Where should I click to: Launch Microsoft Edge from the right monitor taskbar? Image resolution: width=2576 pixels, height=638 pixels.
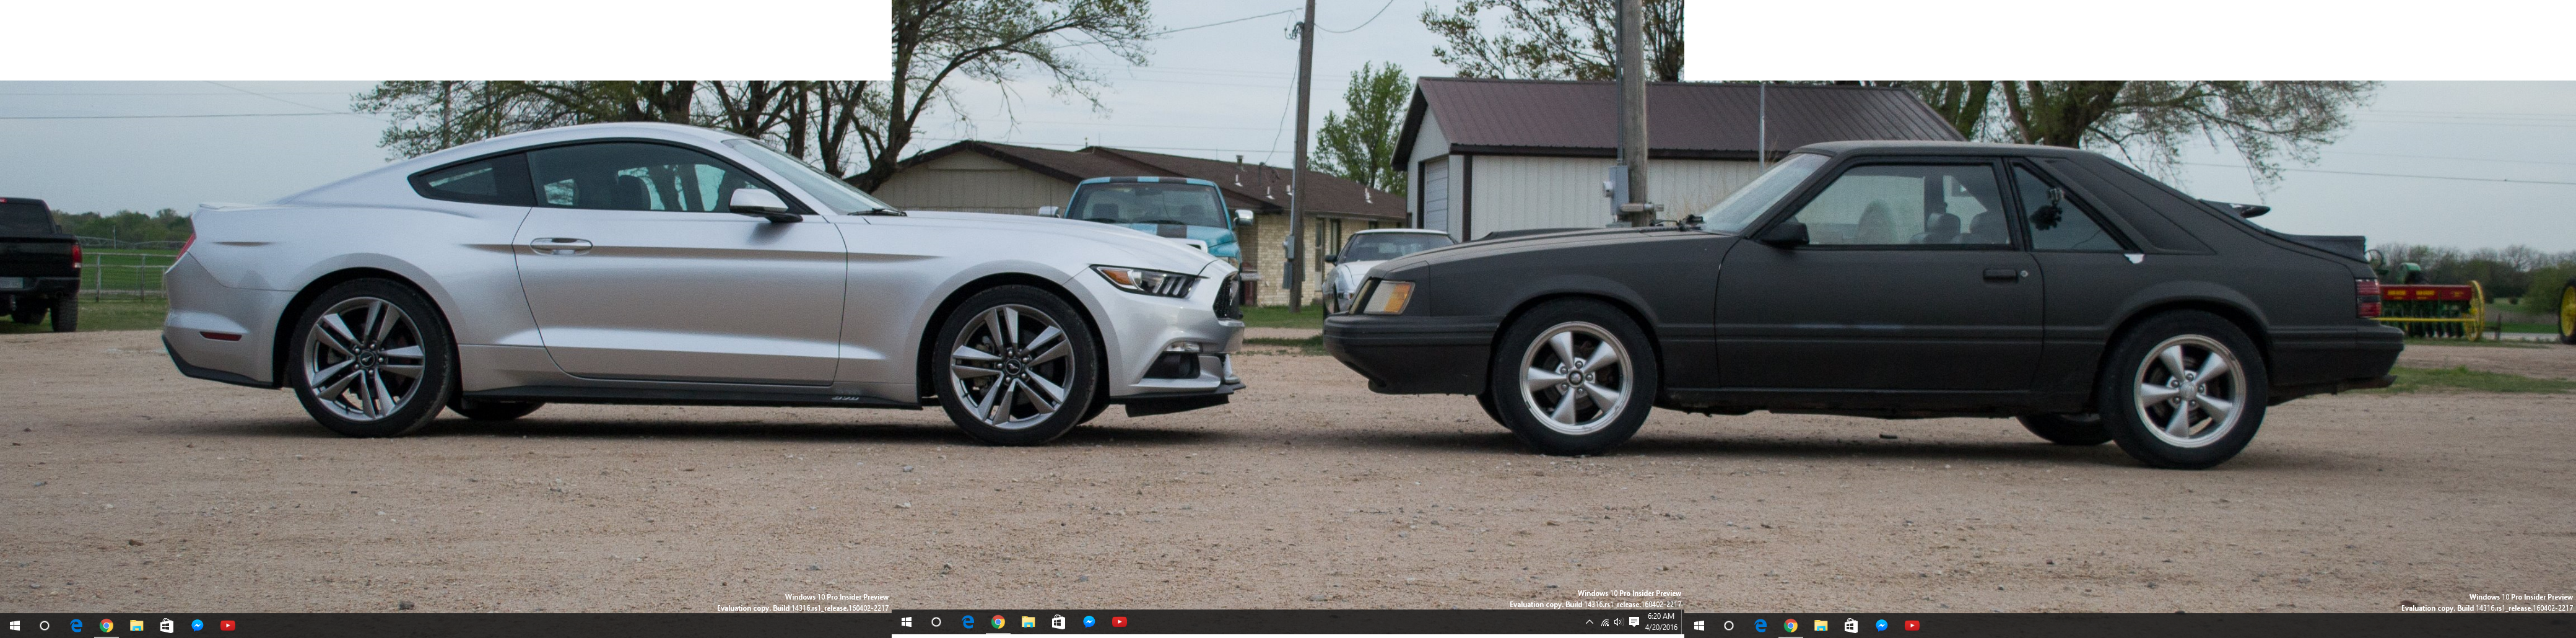pyautogui.click(x=1760, y=625)
